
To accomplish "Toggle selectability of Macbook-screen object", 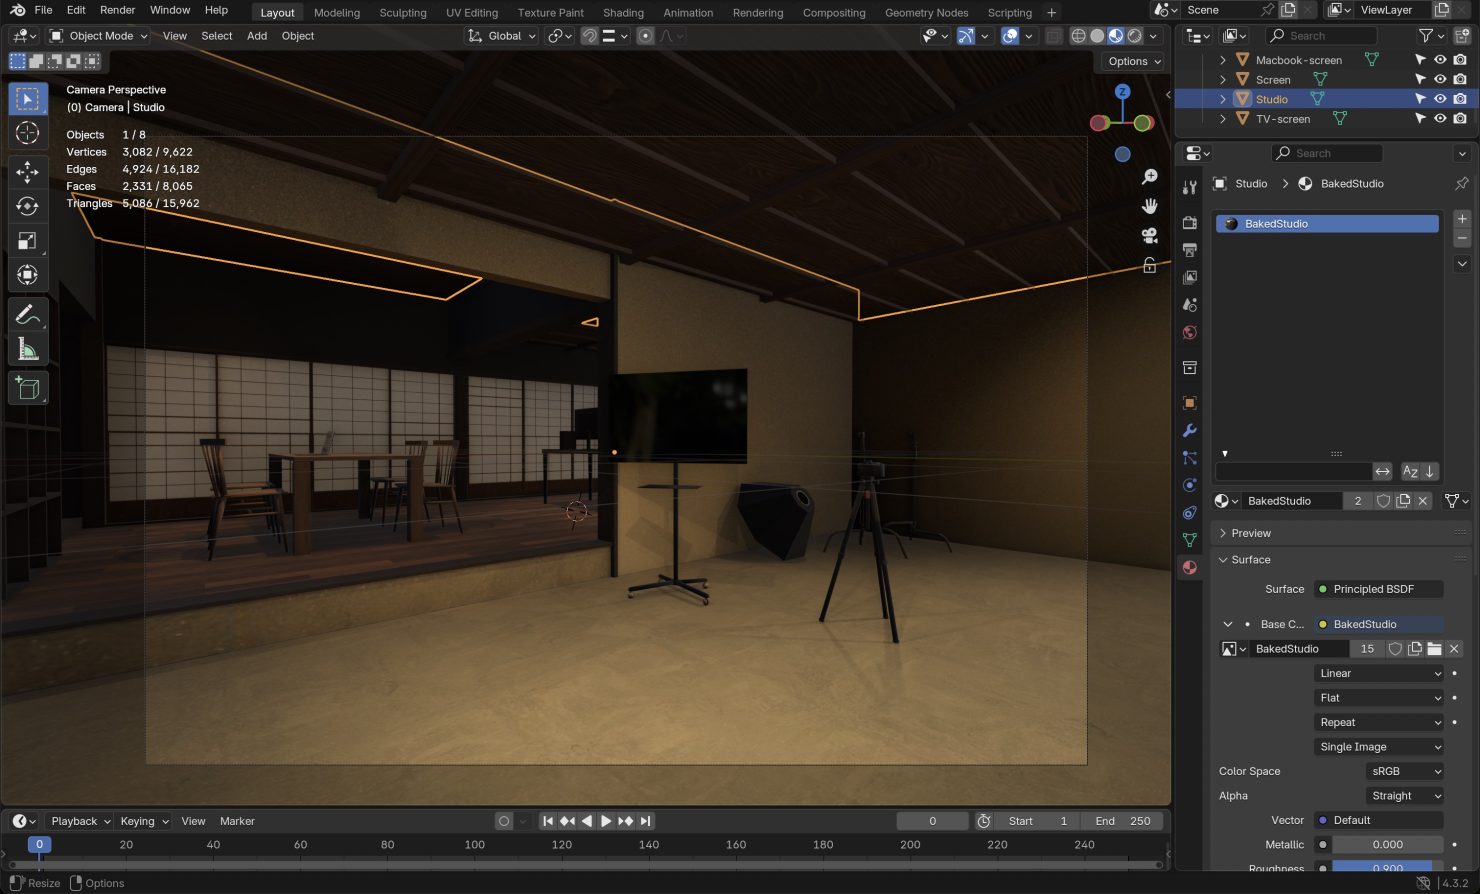I will 1420,60.
